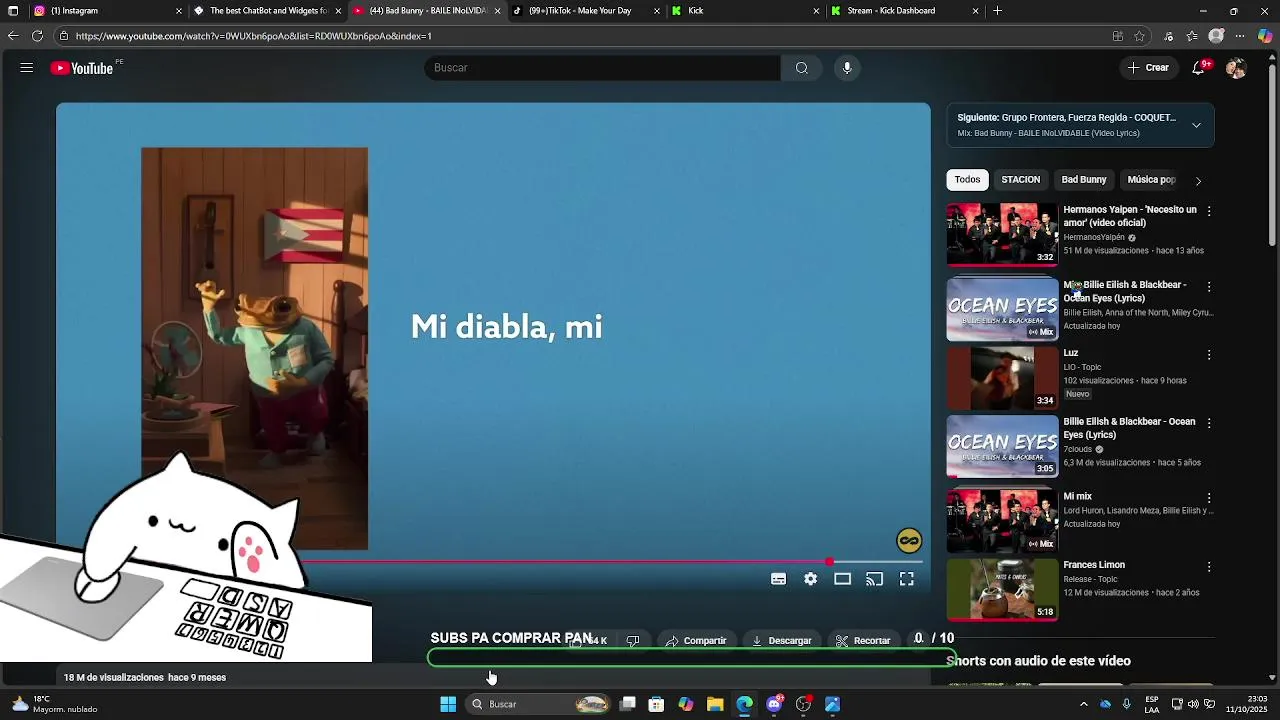This screenshot has width=1280, height=720.
Task: Open the Luz video by LIO
Action: (1002, 378)
